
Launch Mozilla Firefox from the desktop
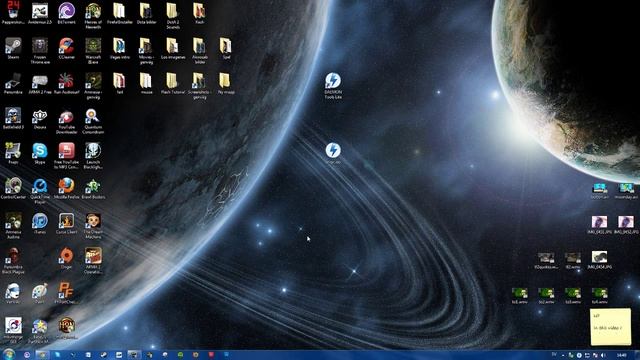tap(66, 189)
